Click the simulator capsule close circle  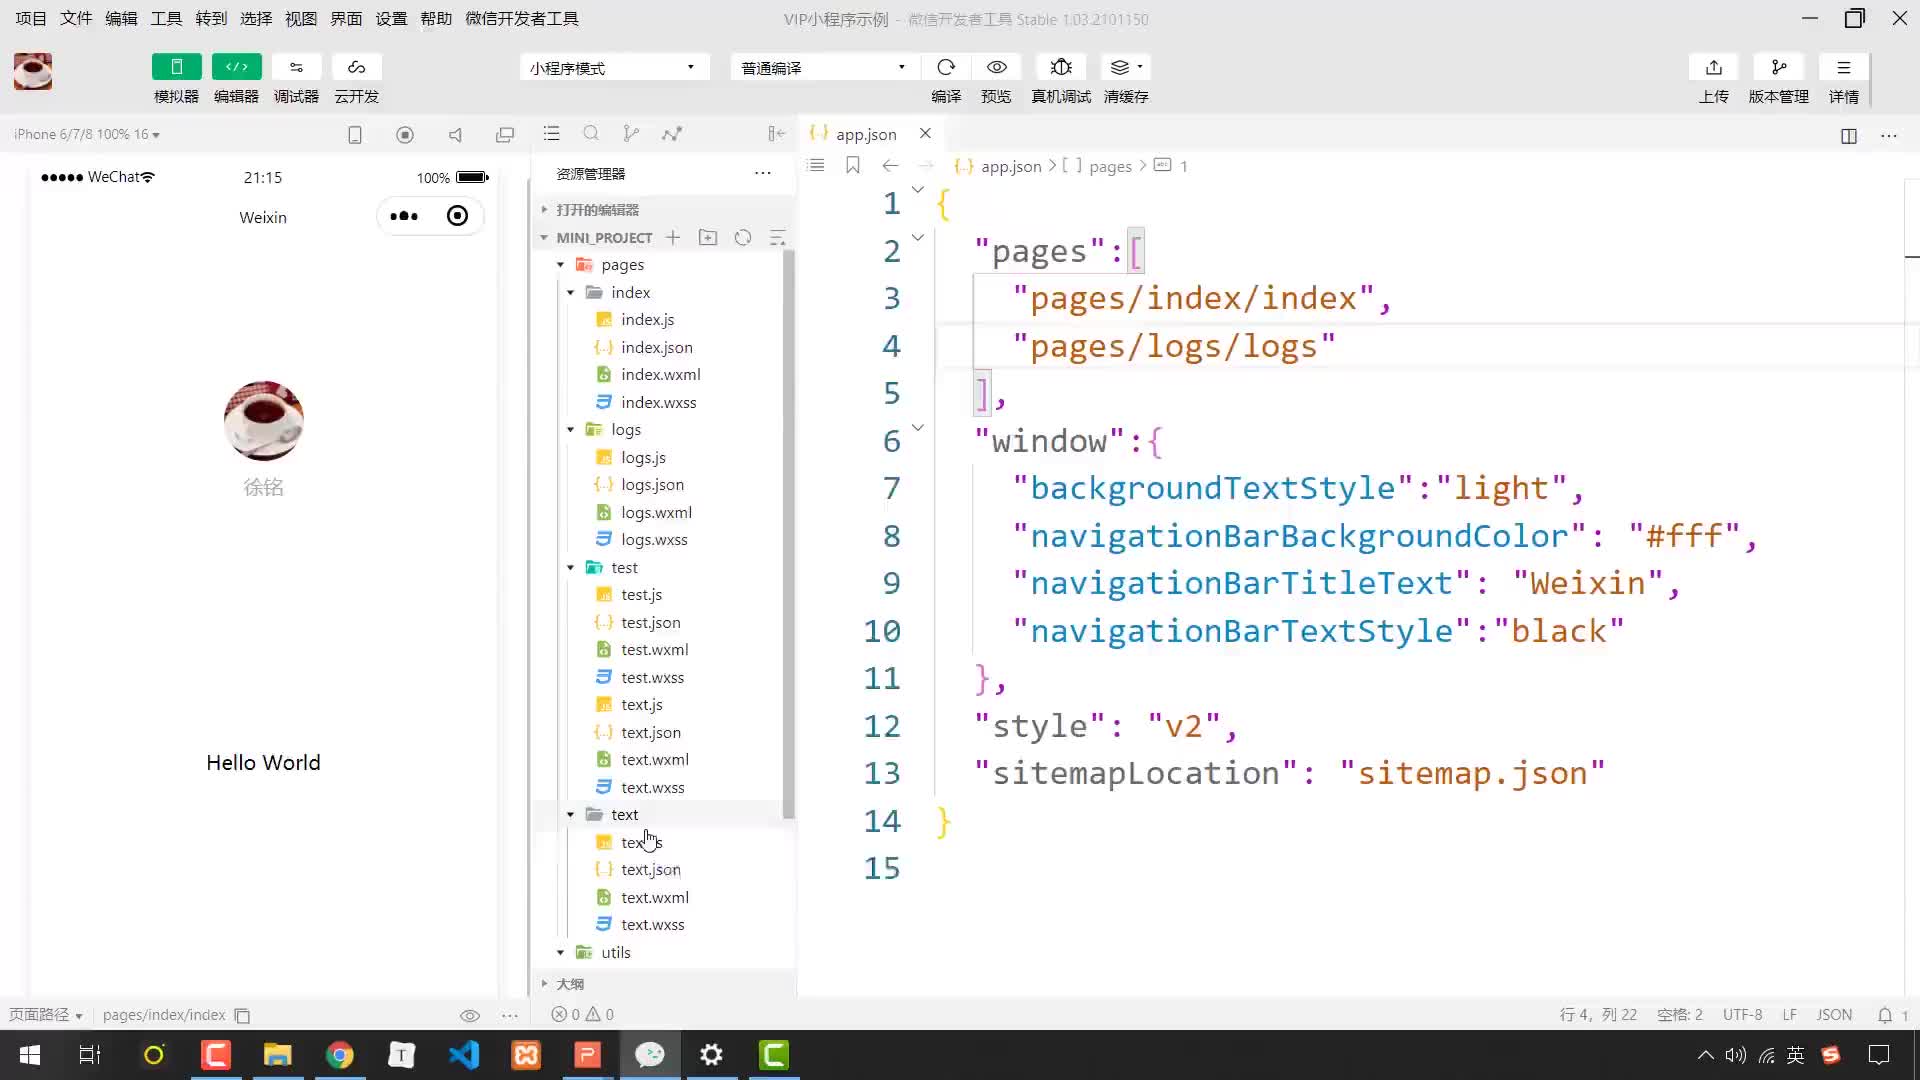click(x=457, y=216)
